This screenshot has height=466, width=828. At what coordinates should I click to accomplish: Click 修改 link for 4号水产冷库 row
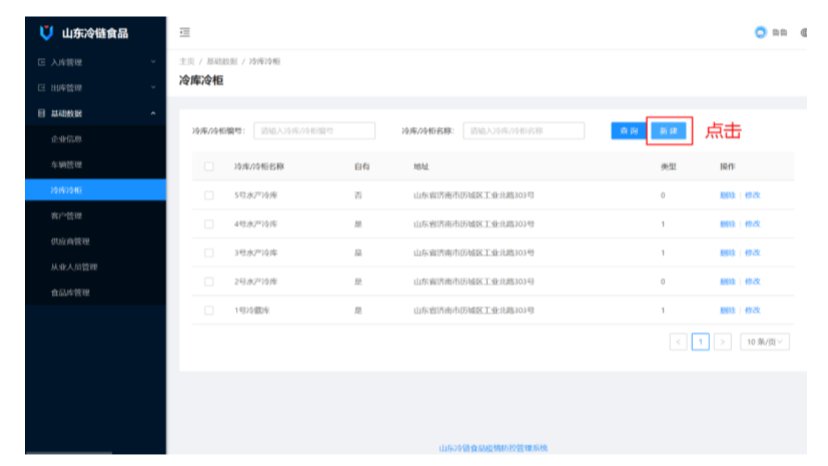pos(752,224)
